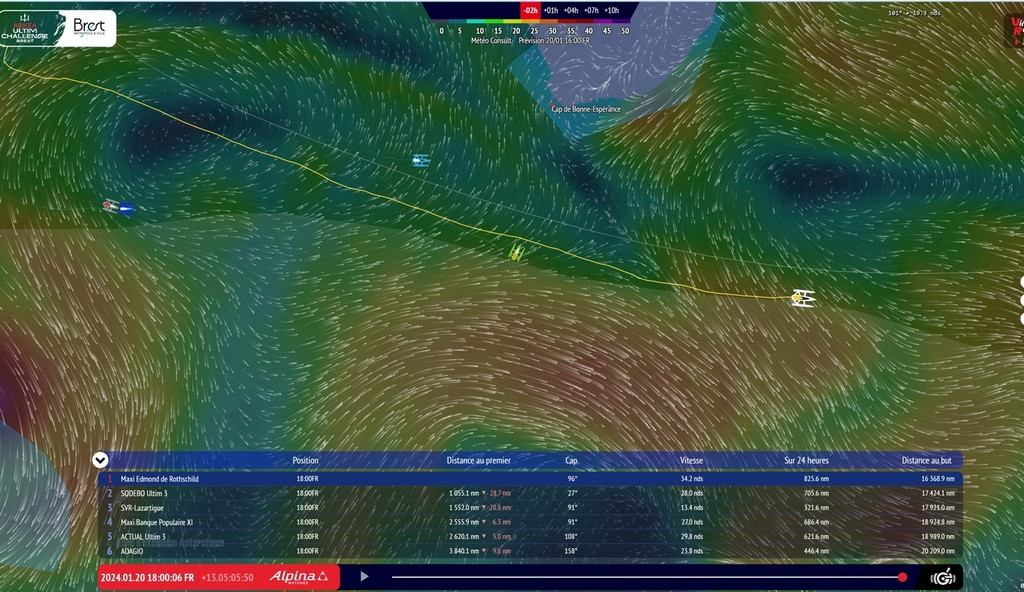Screen dimensions: 1024x592
Task: Select the blue and red boat marker
Action: tap(119, 207)
